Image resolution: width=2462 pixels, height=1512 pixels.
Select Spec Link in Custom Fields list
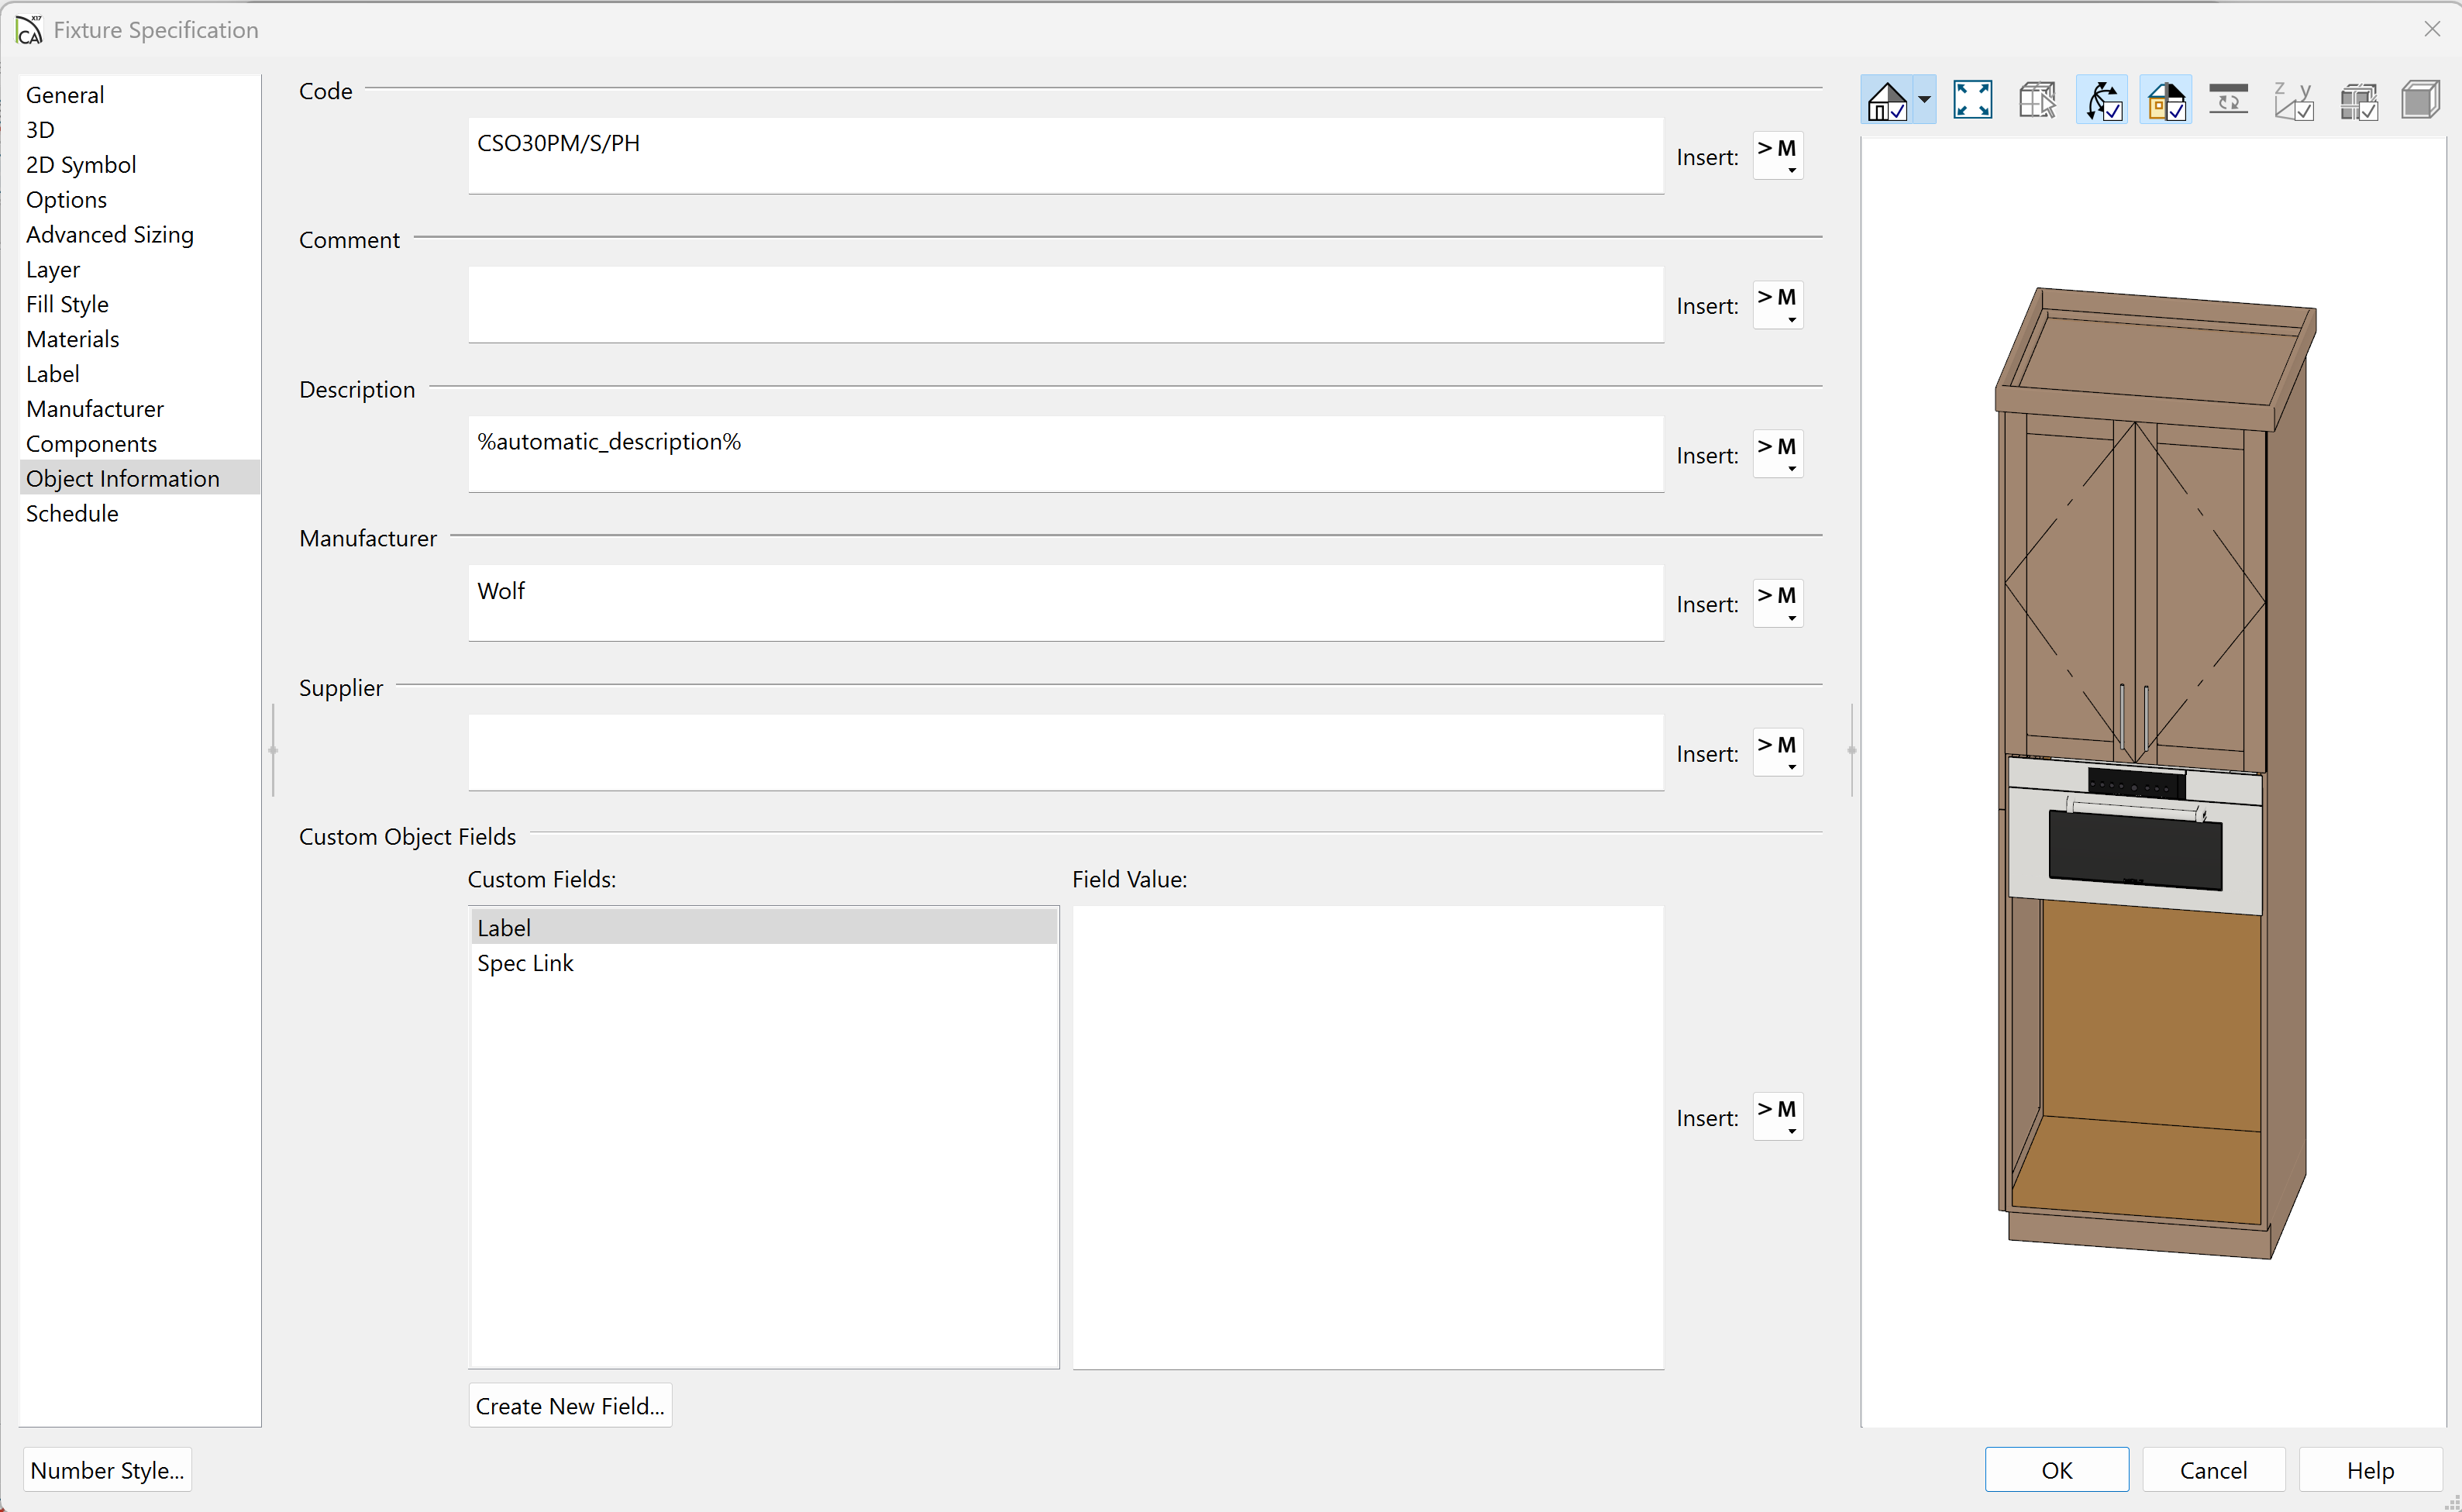pyautogui.click(x=525, y=963)
